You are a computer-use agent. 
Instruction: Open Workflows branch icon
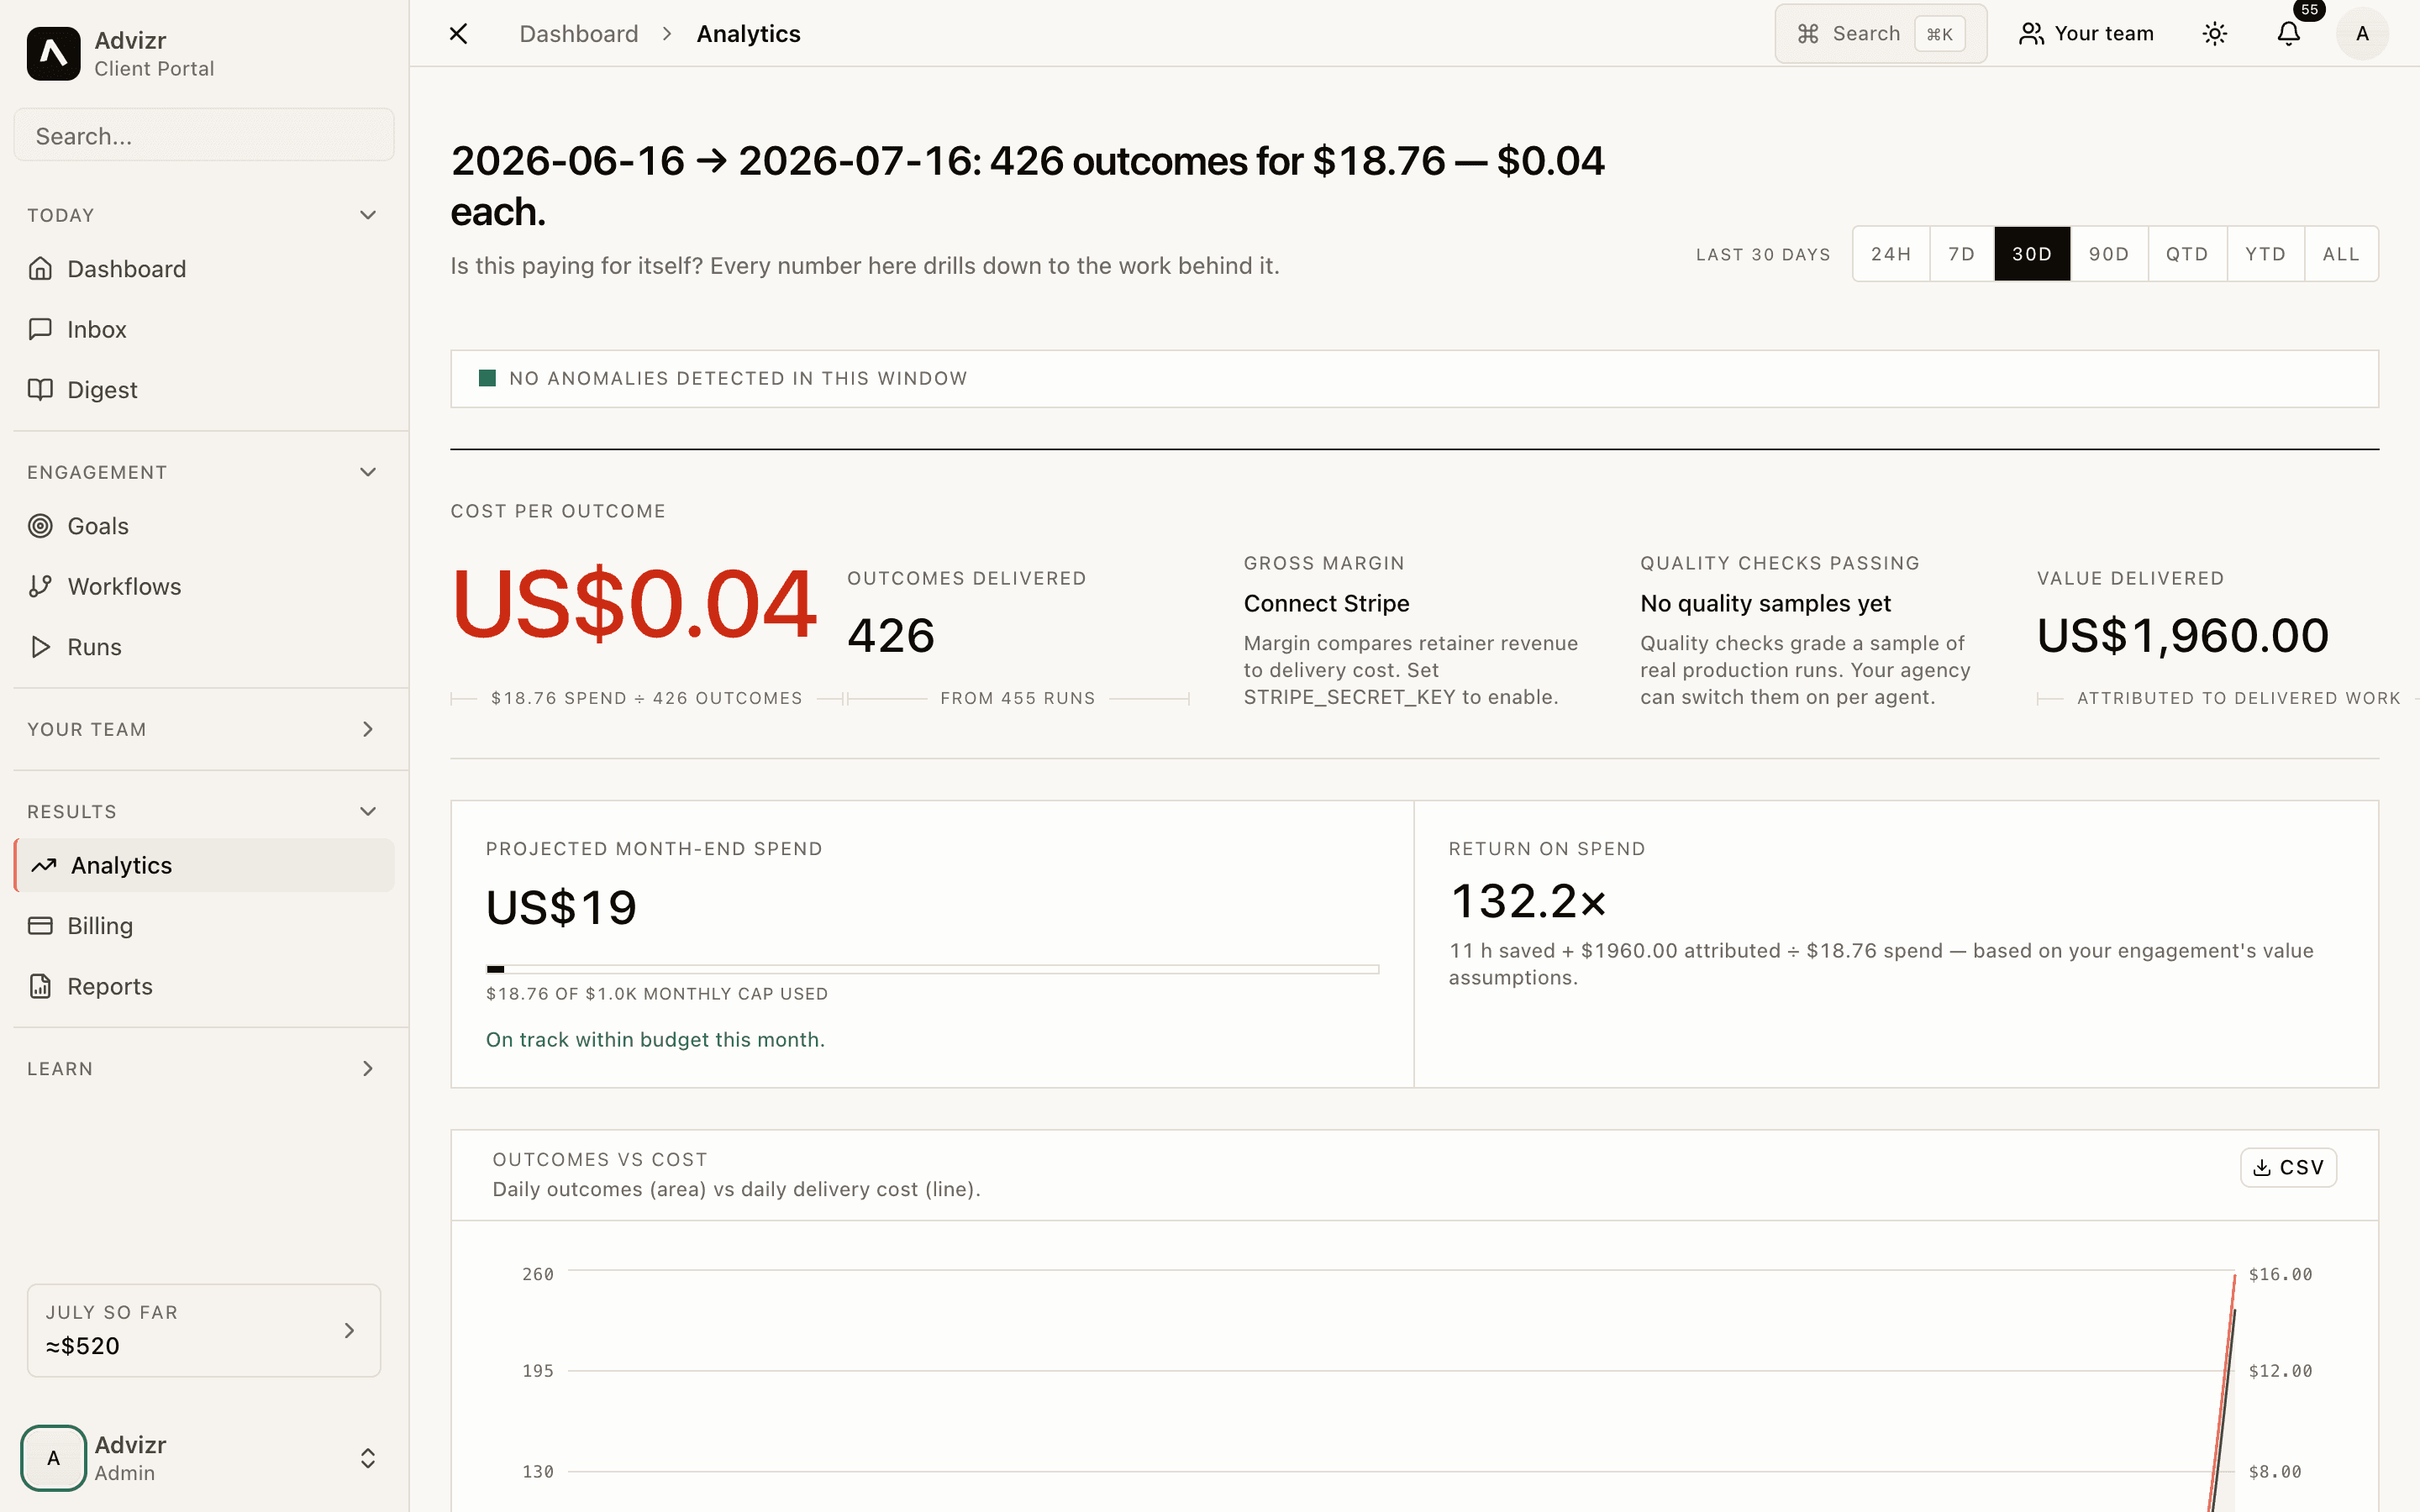coord(40,586)
